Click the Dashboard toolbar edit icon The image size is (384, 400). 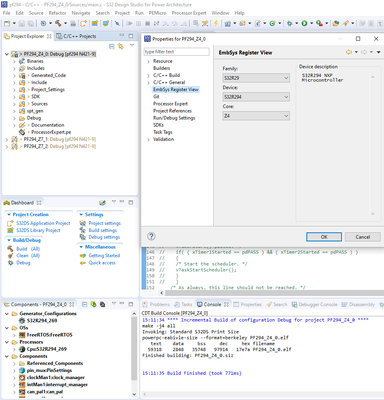(x=103, y=203)
